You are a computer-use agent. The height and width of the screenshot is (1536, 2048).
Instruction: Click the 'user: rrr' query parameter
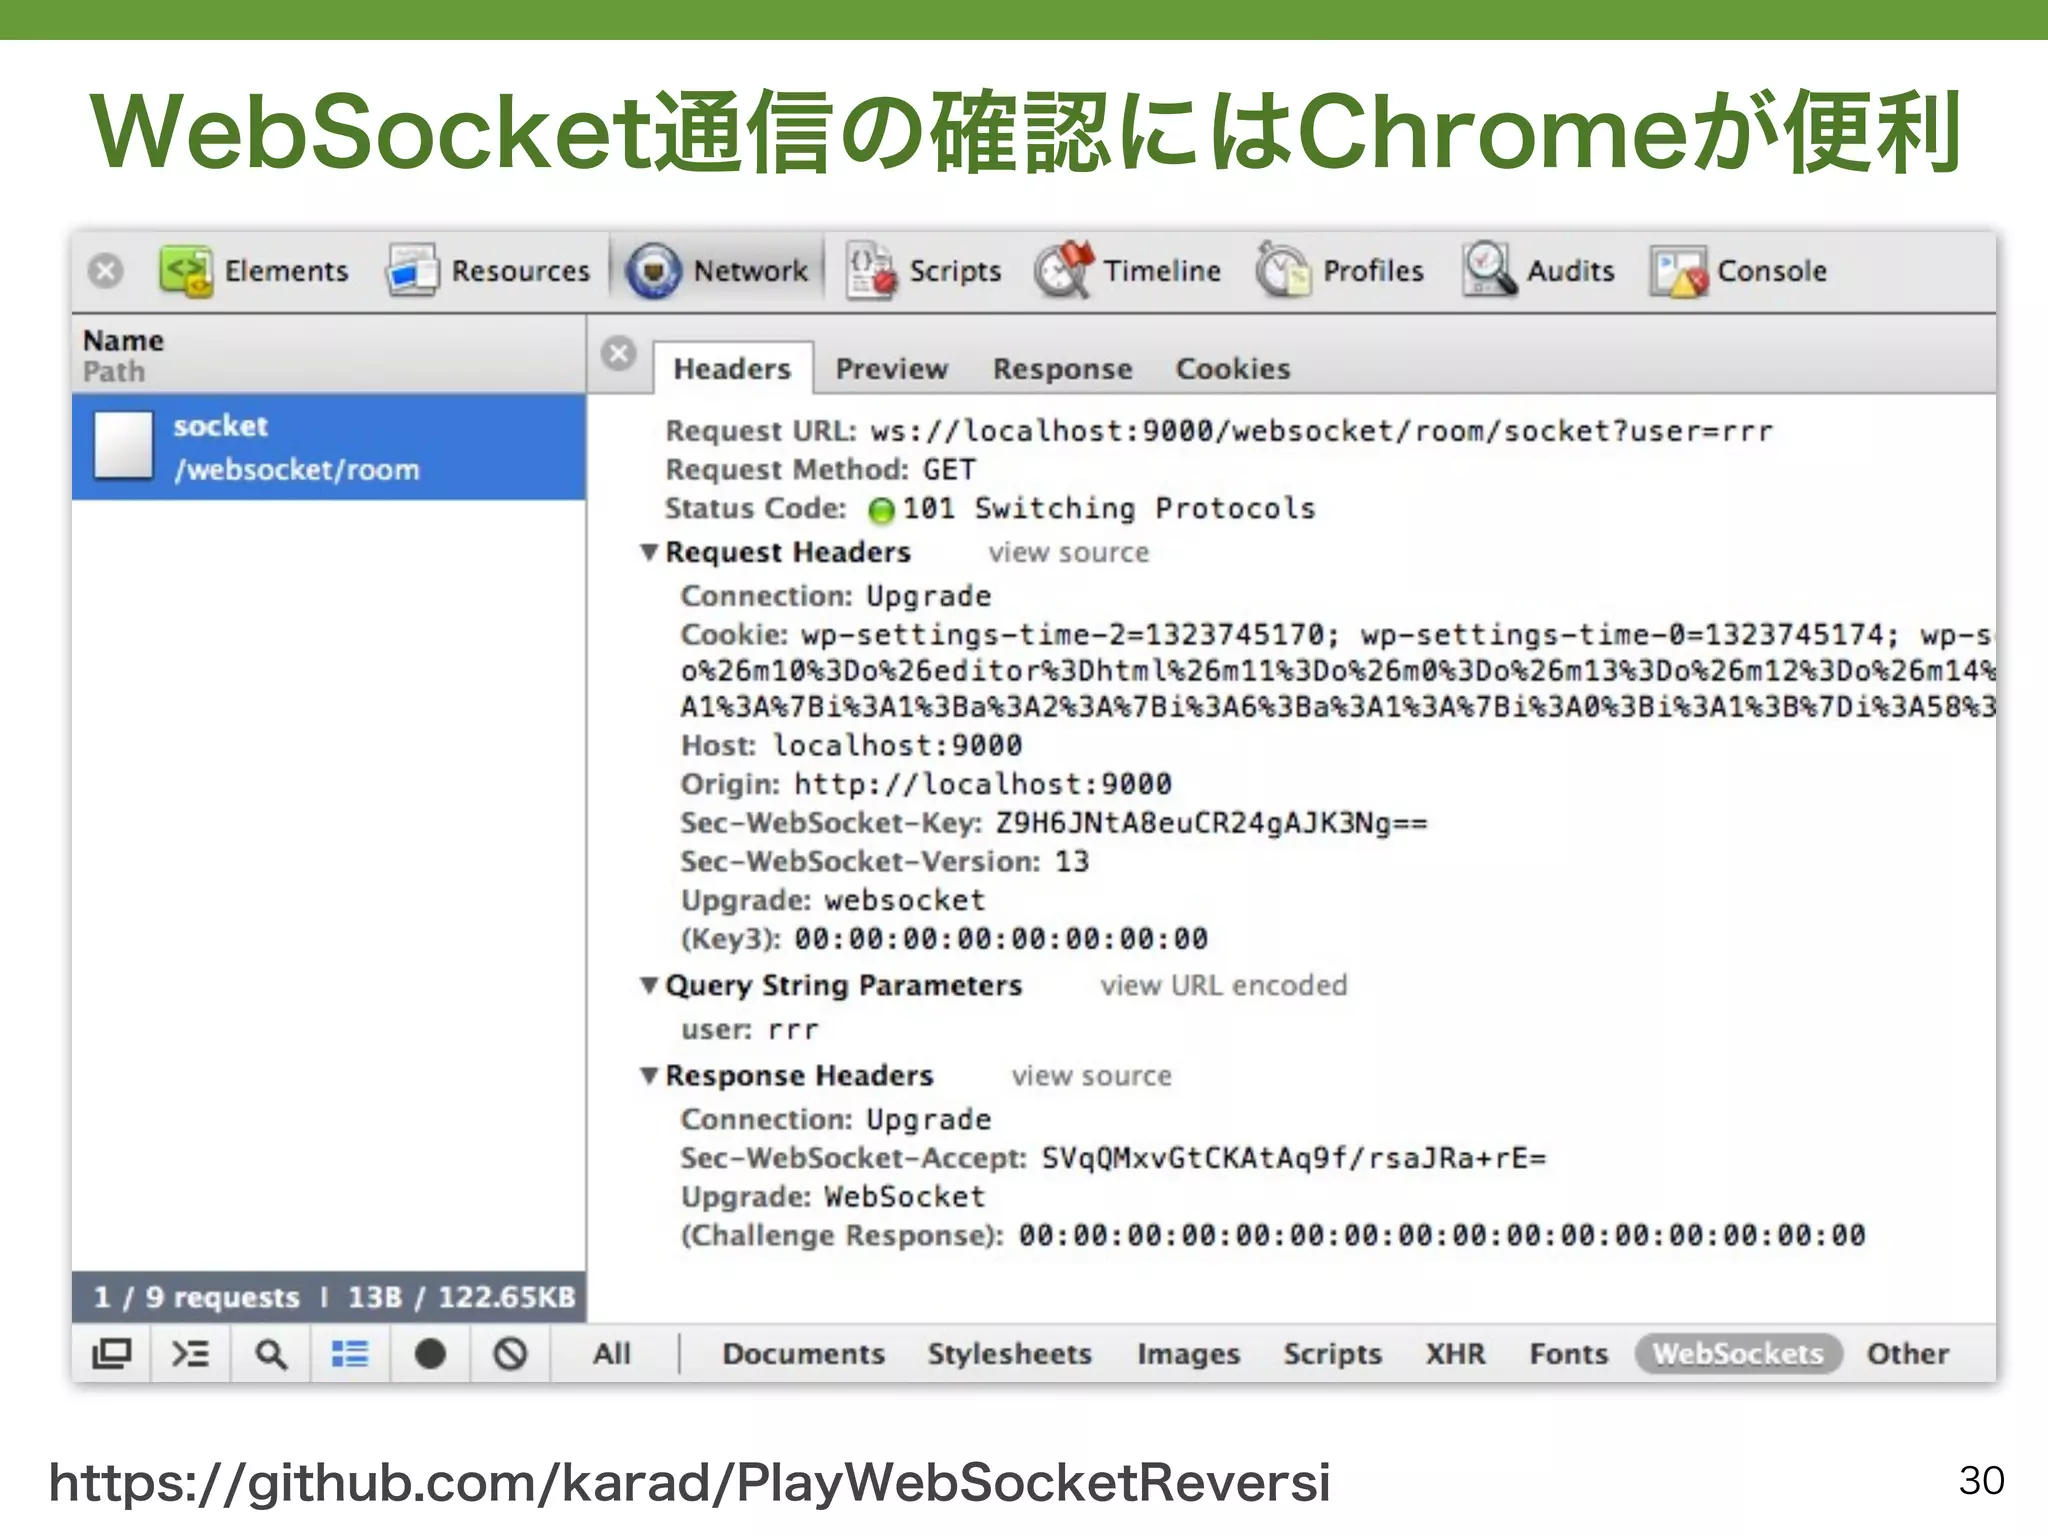[x=750, y=1030]
